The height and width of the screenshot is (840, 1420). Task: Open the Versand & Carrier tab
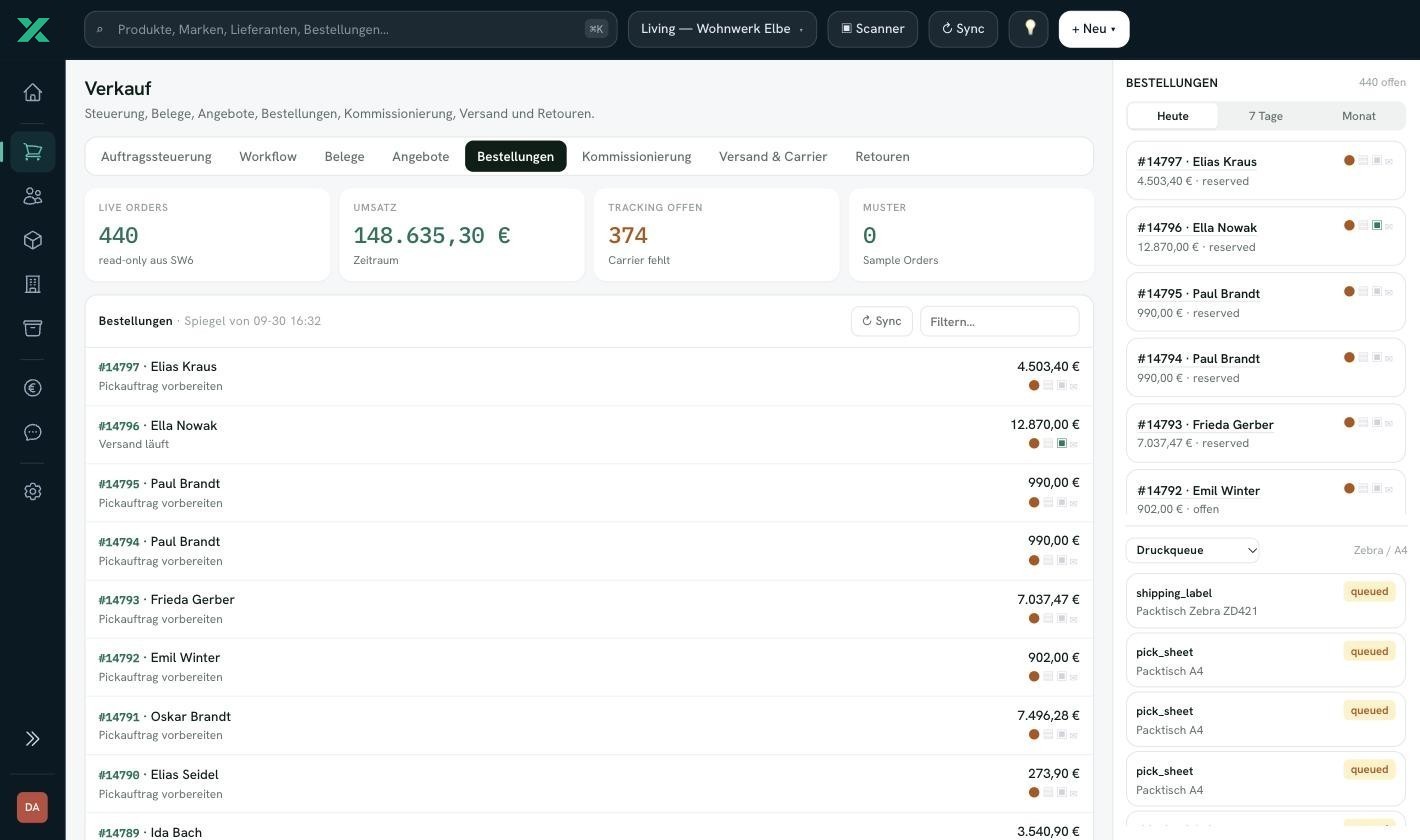773,156
